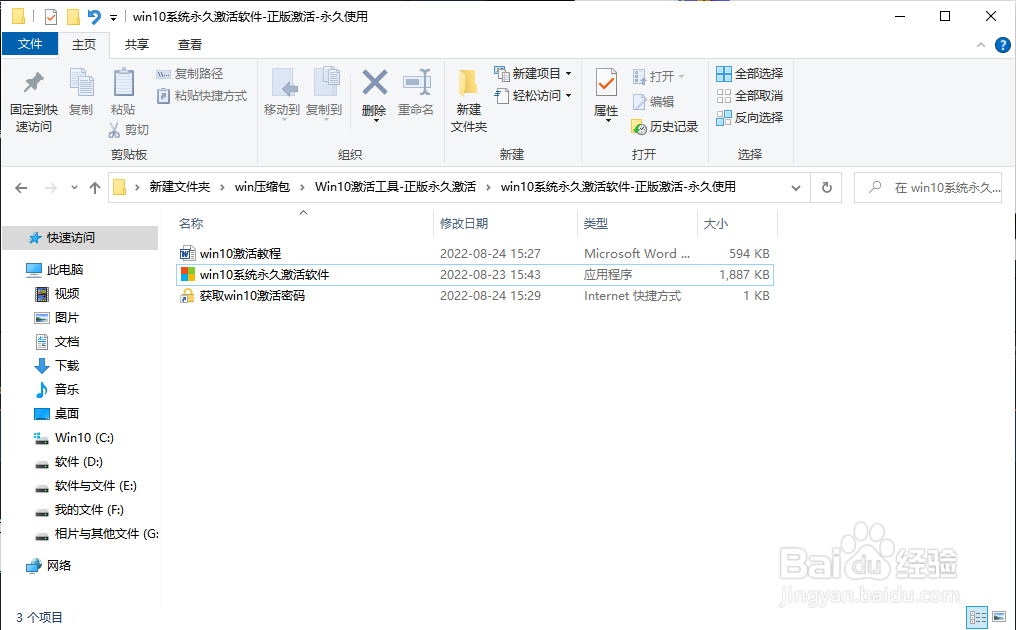
Task: Click Select all (全部选择)
Action: [x=750, y=74]
